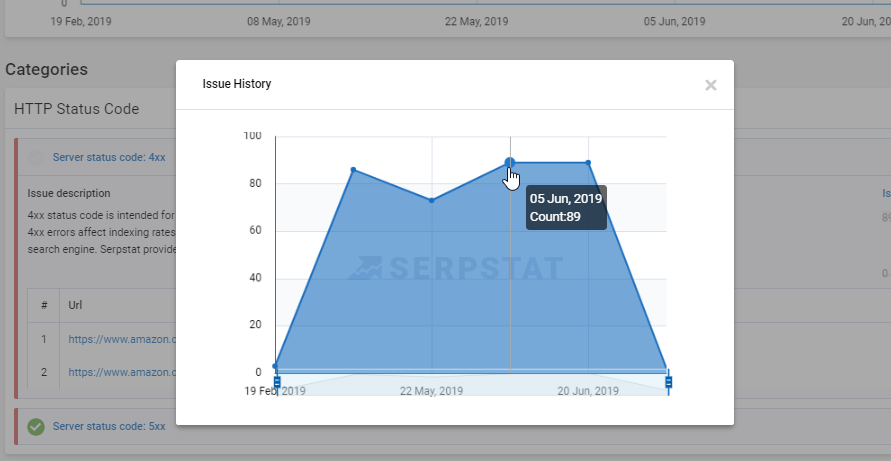Click 19 Feb, 2019 on background chart axis

coord(81,22)
